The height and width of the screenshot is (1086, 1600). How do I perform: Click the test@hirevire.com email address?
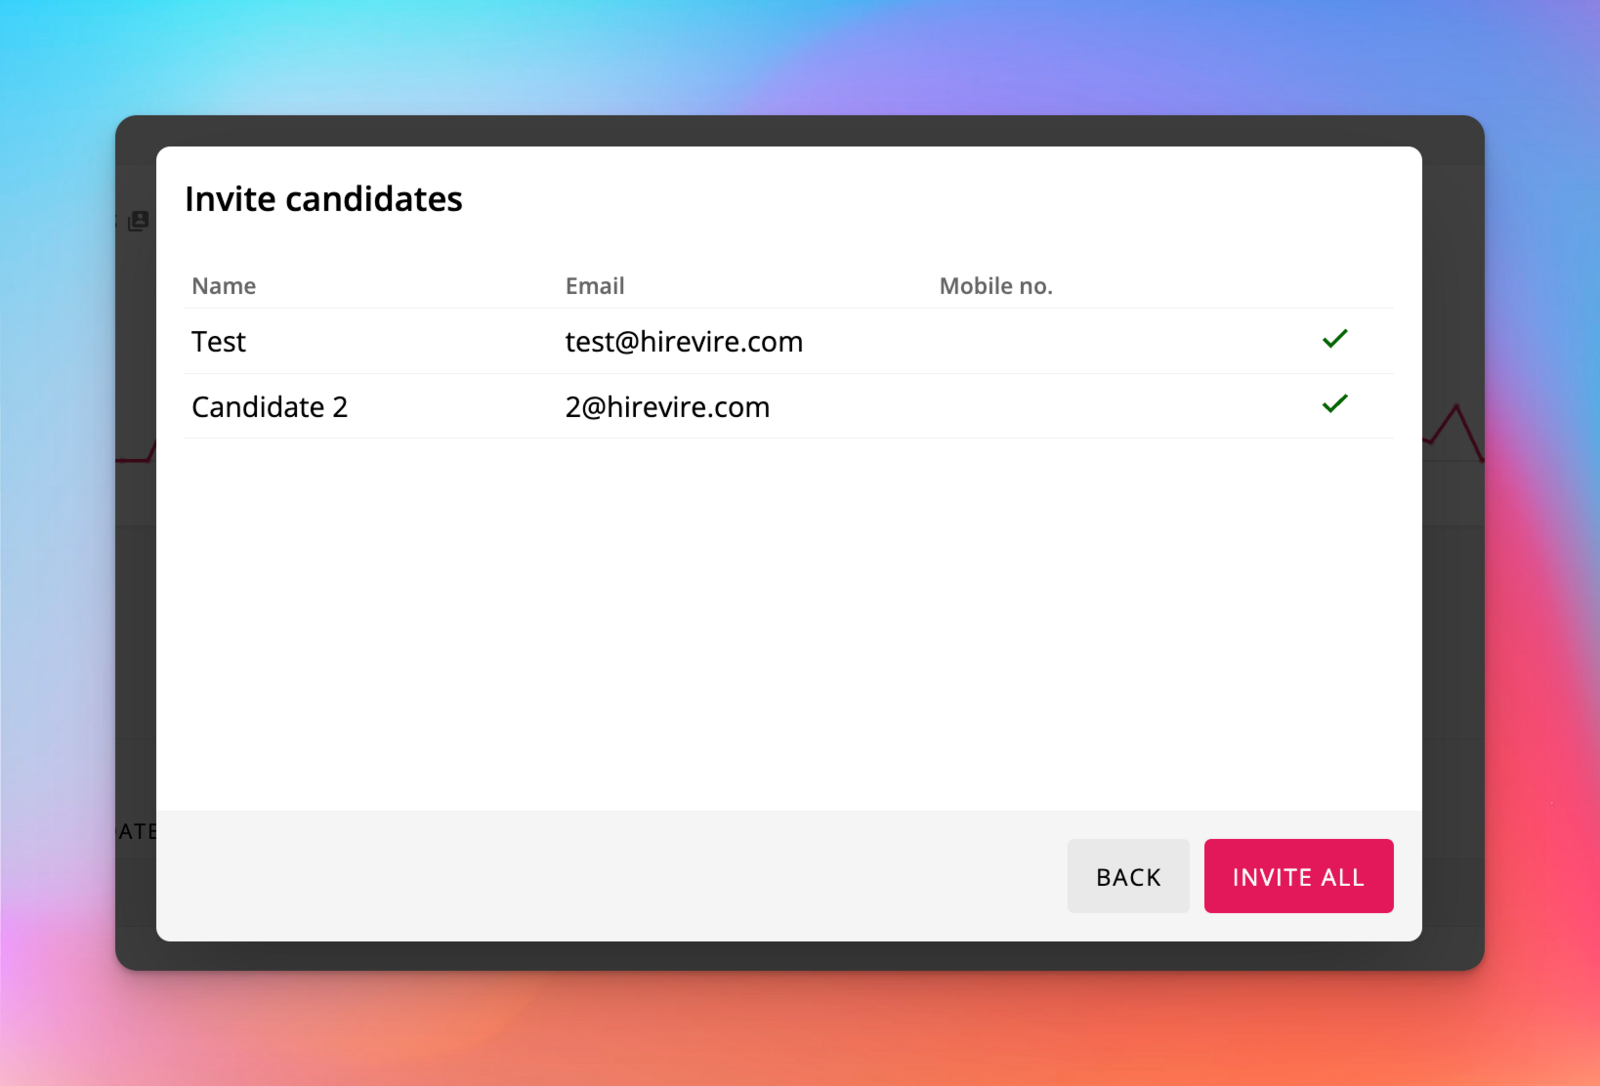pos(684,342)
